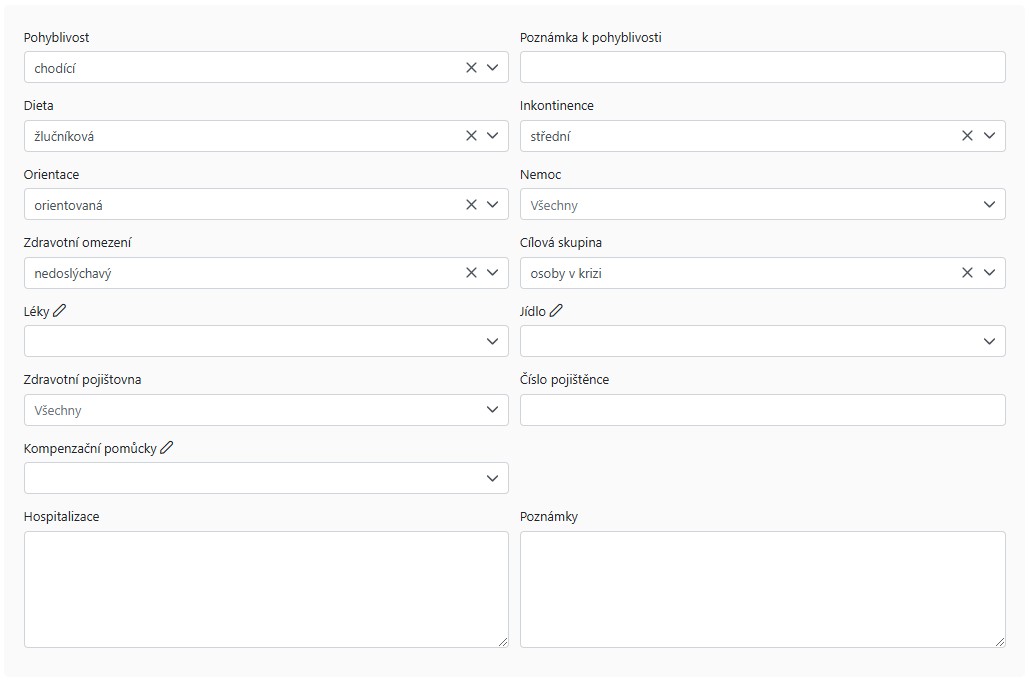Focus the Číslo pojištěnce field

point(763,410)
